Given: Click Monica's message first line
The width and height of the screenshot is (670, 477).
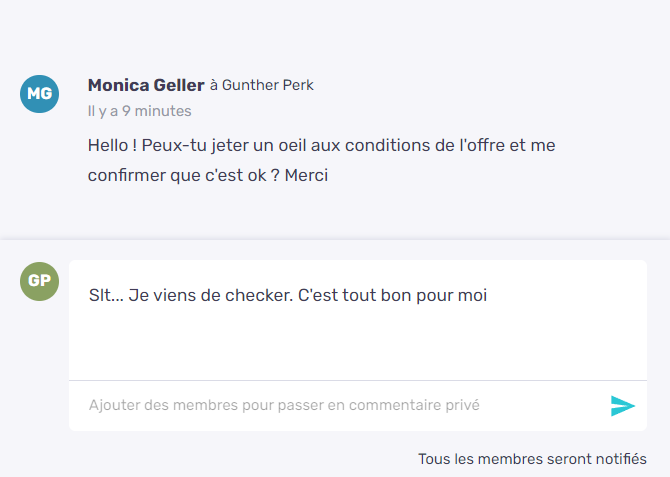Looking at the screenshot, I should pos(321,145).
